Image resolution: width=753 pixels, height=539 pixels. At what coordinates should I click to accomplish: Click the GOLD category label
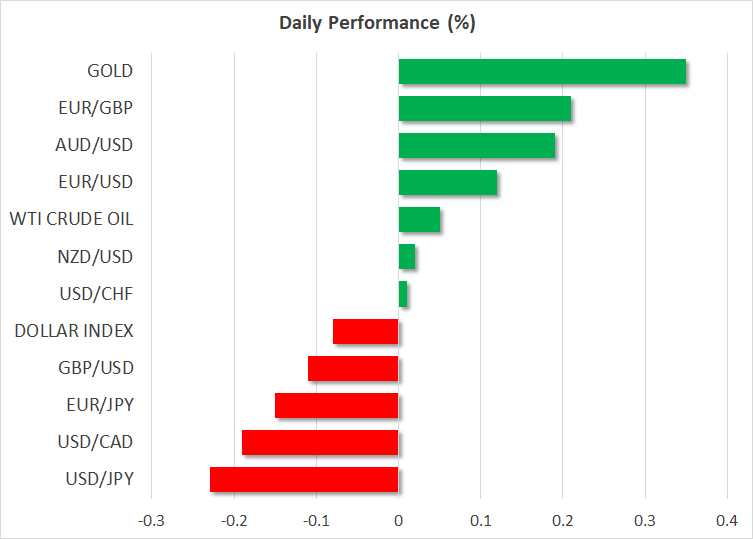coord(110,71)
